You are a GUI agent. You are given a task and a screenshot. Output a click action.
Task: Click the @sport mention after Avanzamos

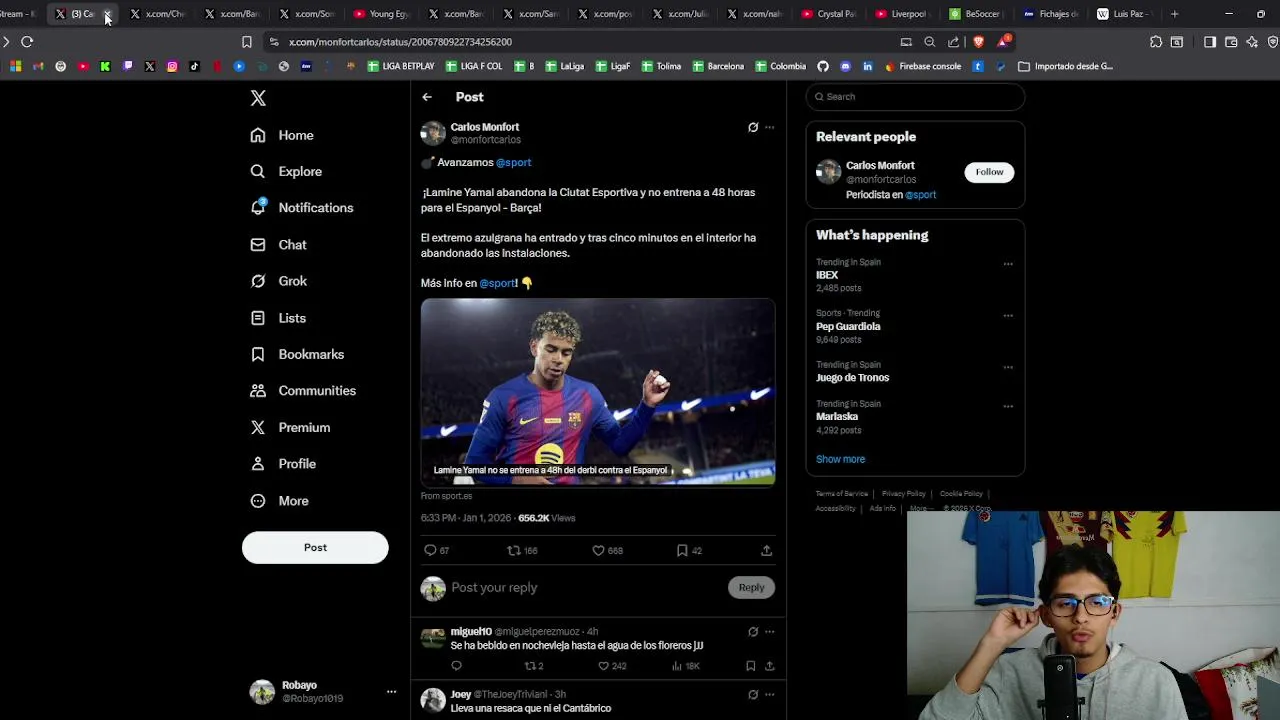coord(513,162)
